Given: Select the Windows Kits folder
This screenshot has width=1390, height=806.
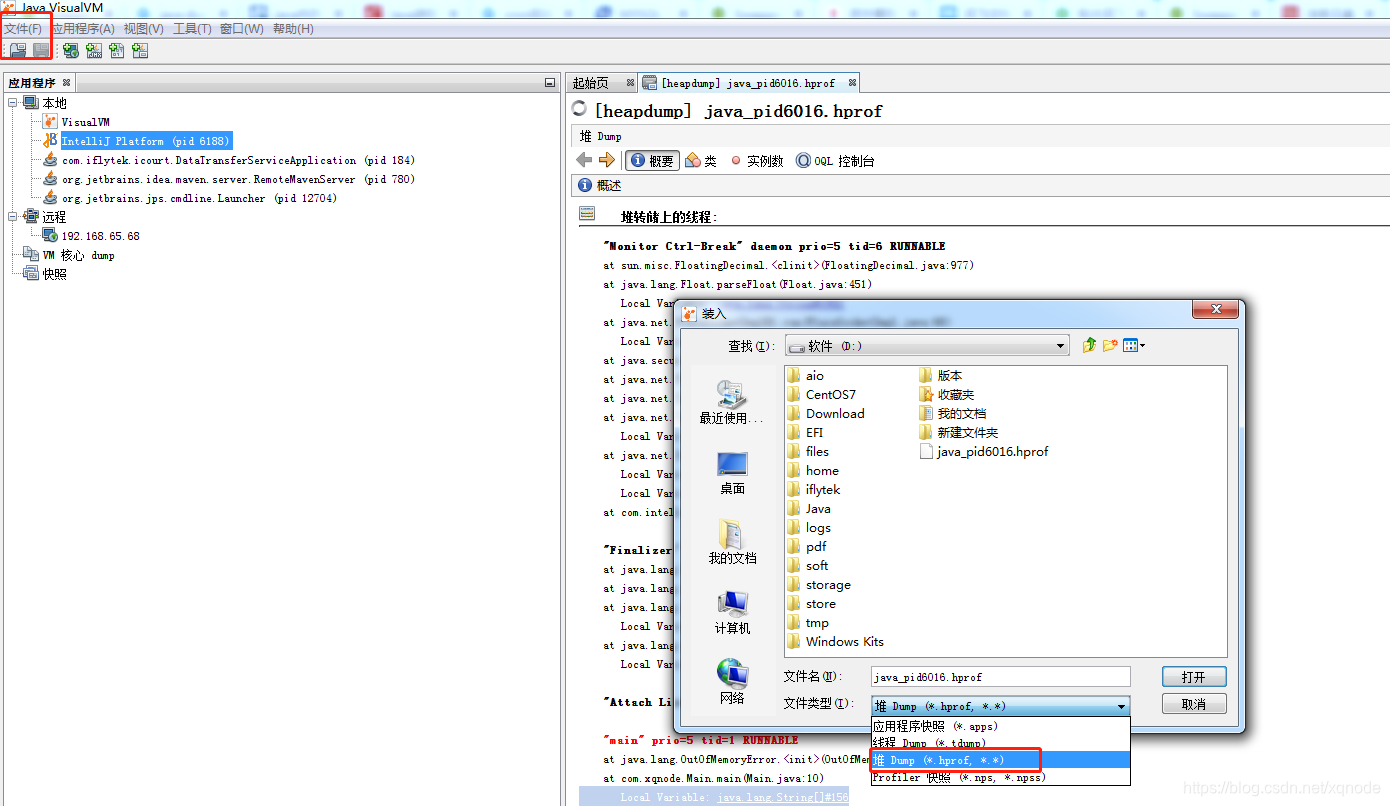Looking at the screenshot, I should tap(836, 641).
